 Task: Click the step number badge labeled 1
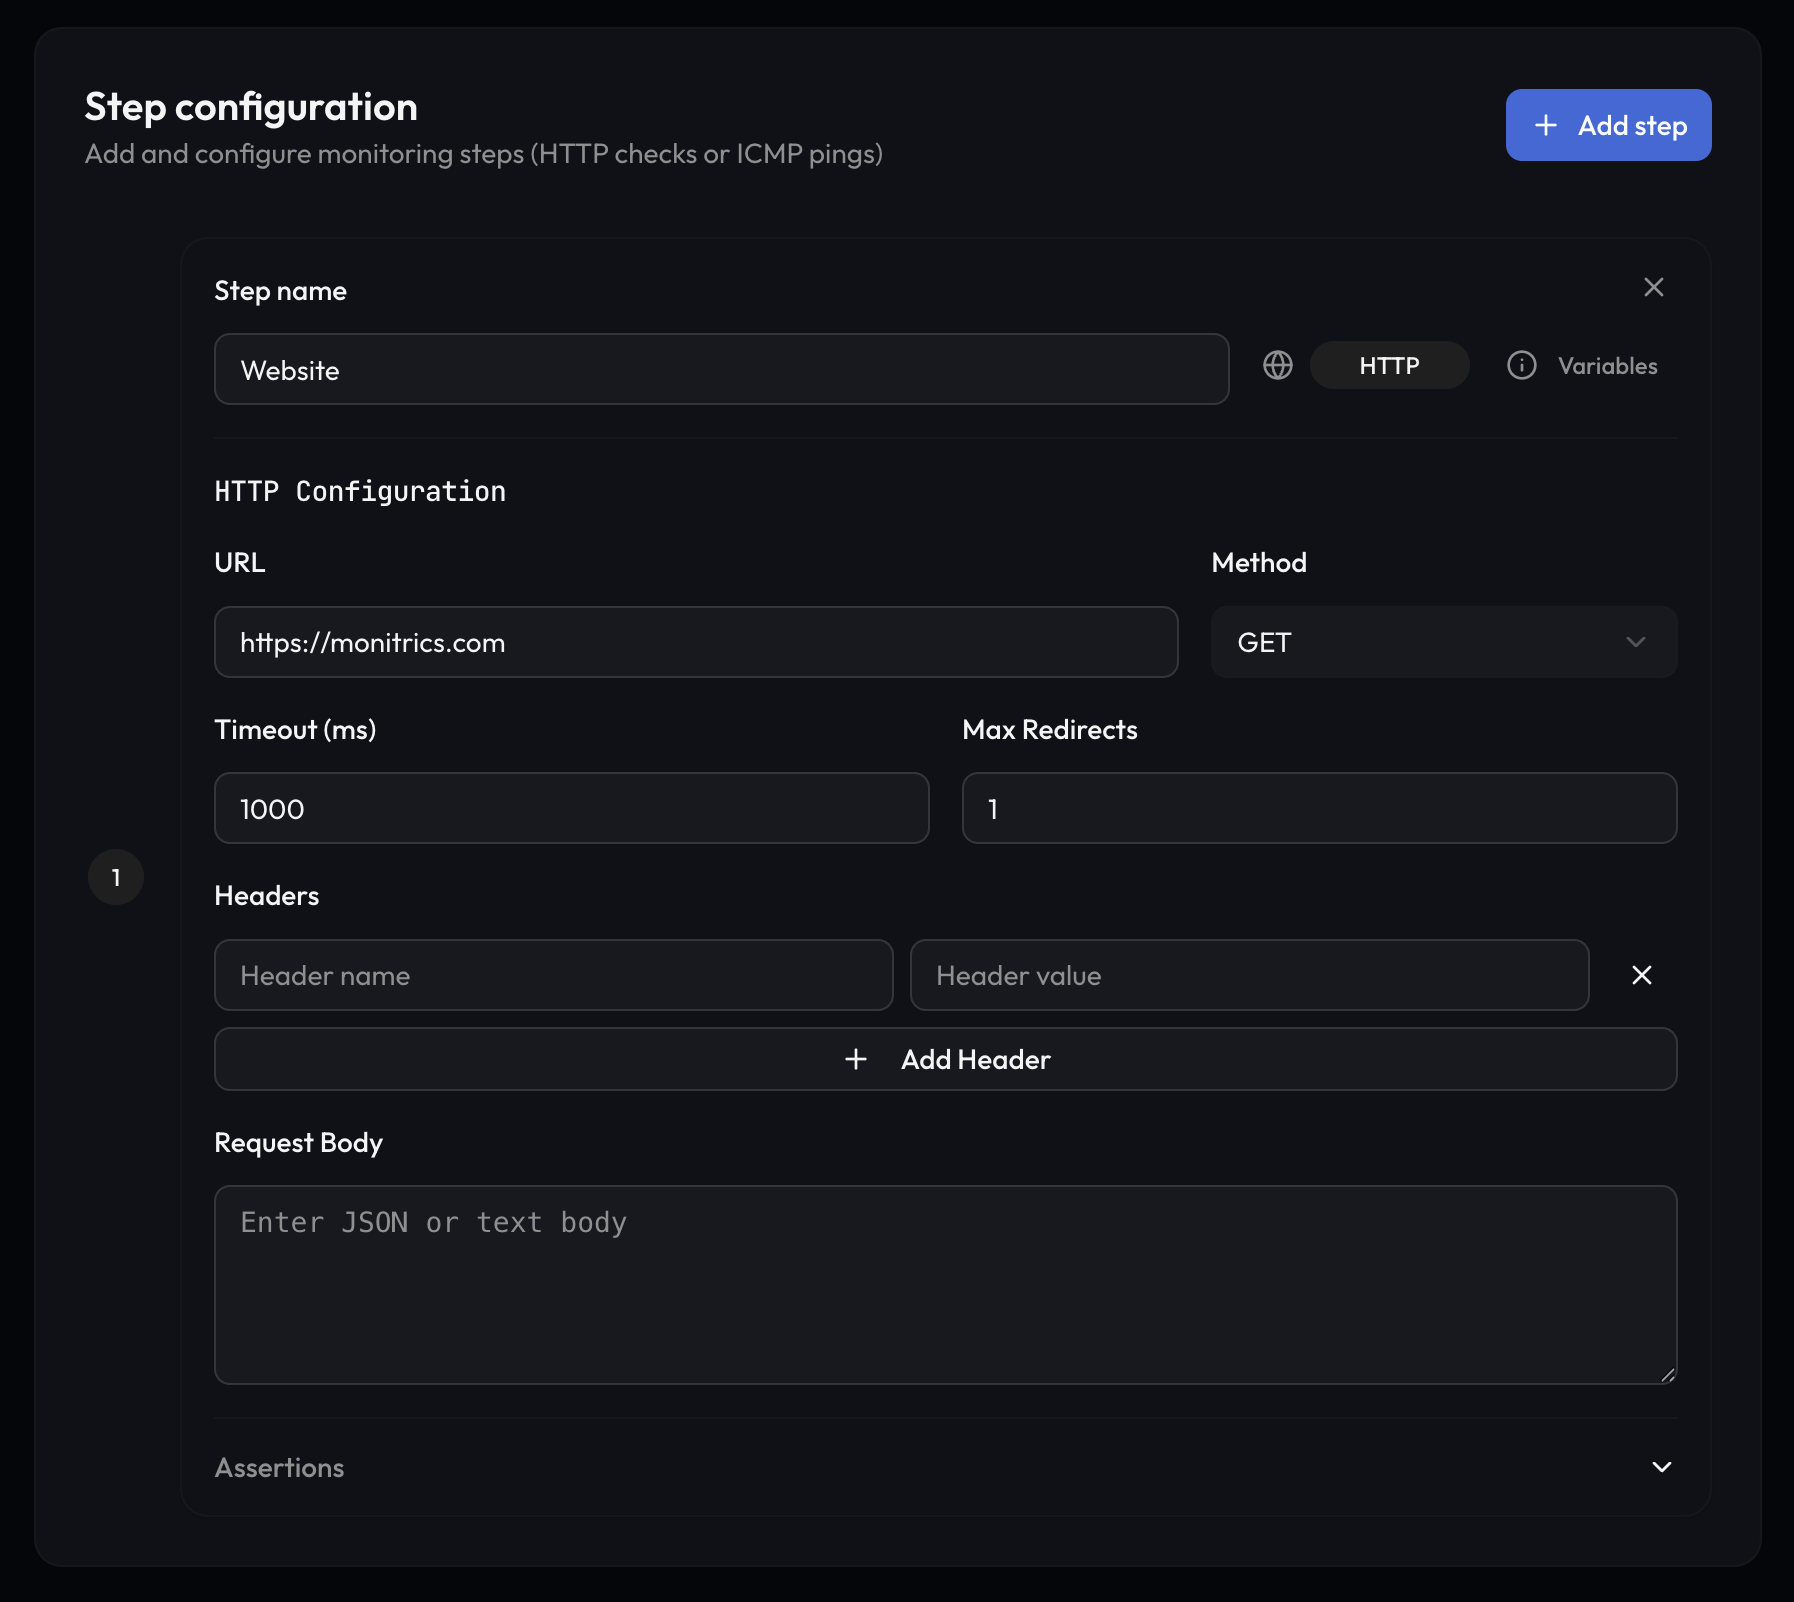coord(115,877)
